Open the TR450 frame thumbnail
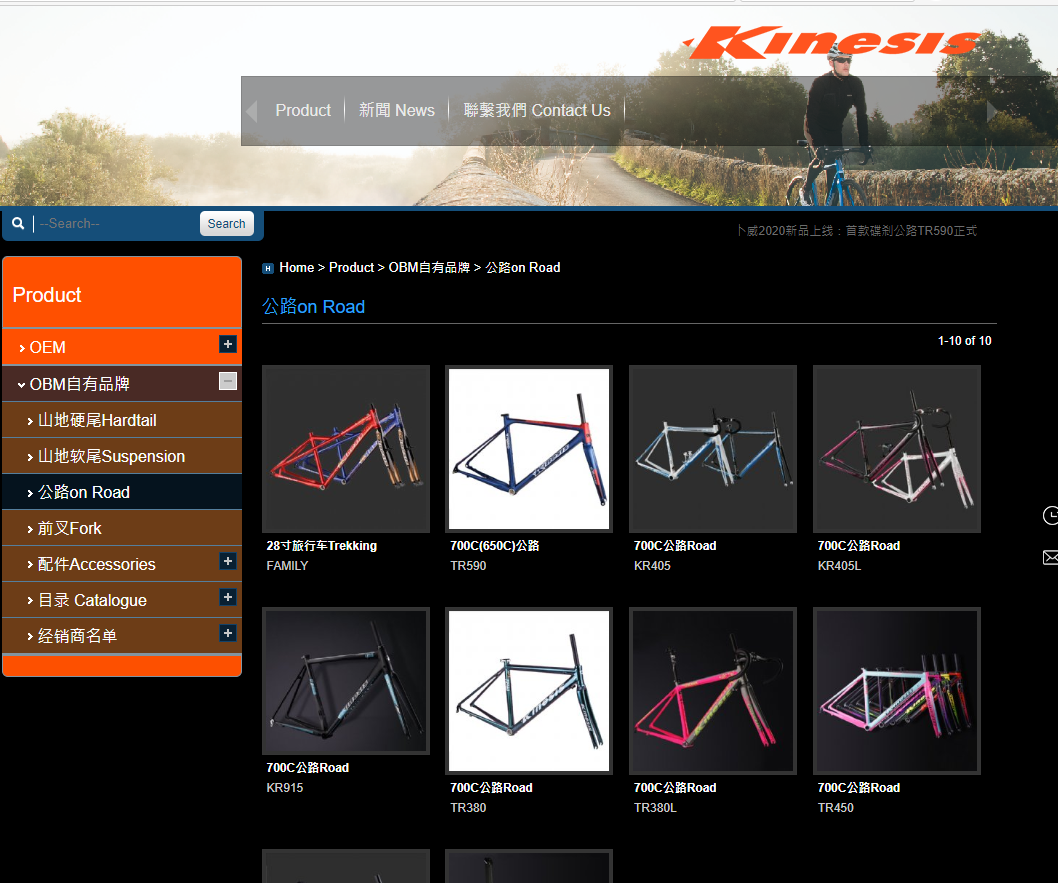Image resolution: width=1058 pixels, height=883 pixels. tap(897, 691)
